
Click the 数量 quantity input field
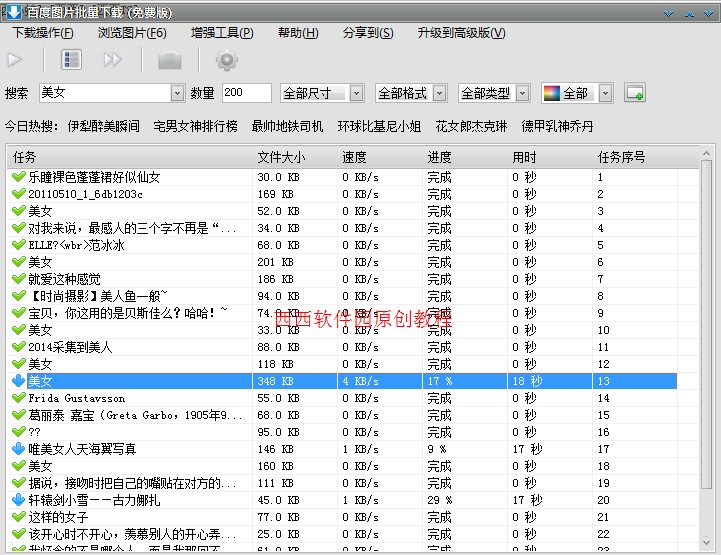[x=246, y=93]
